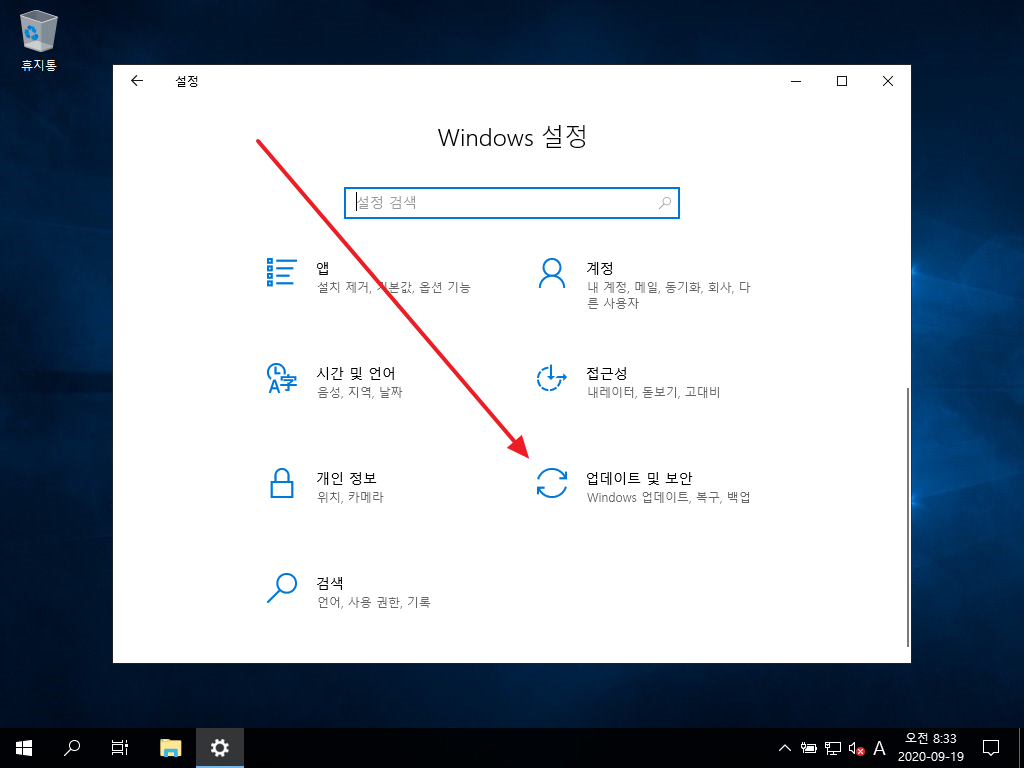Go back using the arrow in title bar
This screenshot has width=1024, height=768.
(x=136, y=80)
